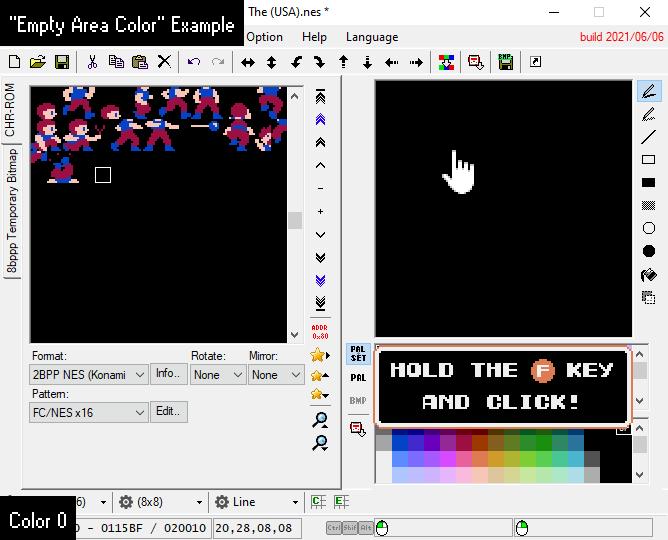Redo the last undone edit

click(x=218, y=62)
